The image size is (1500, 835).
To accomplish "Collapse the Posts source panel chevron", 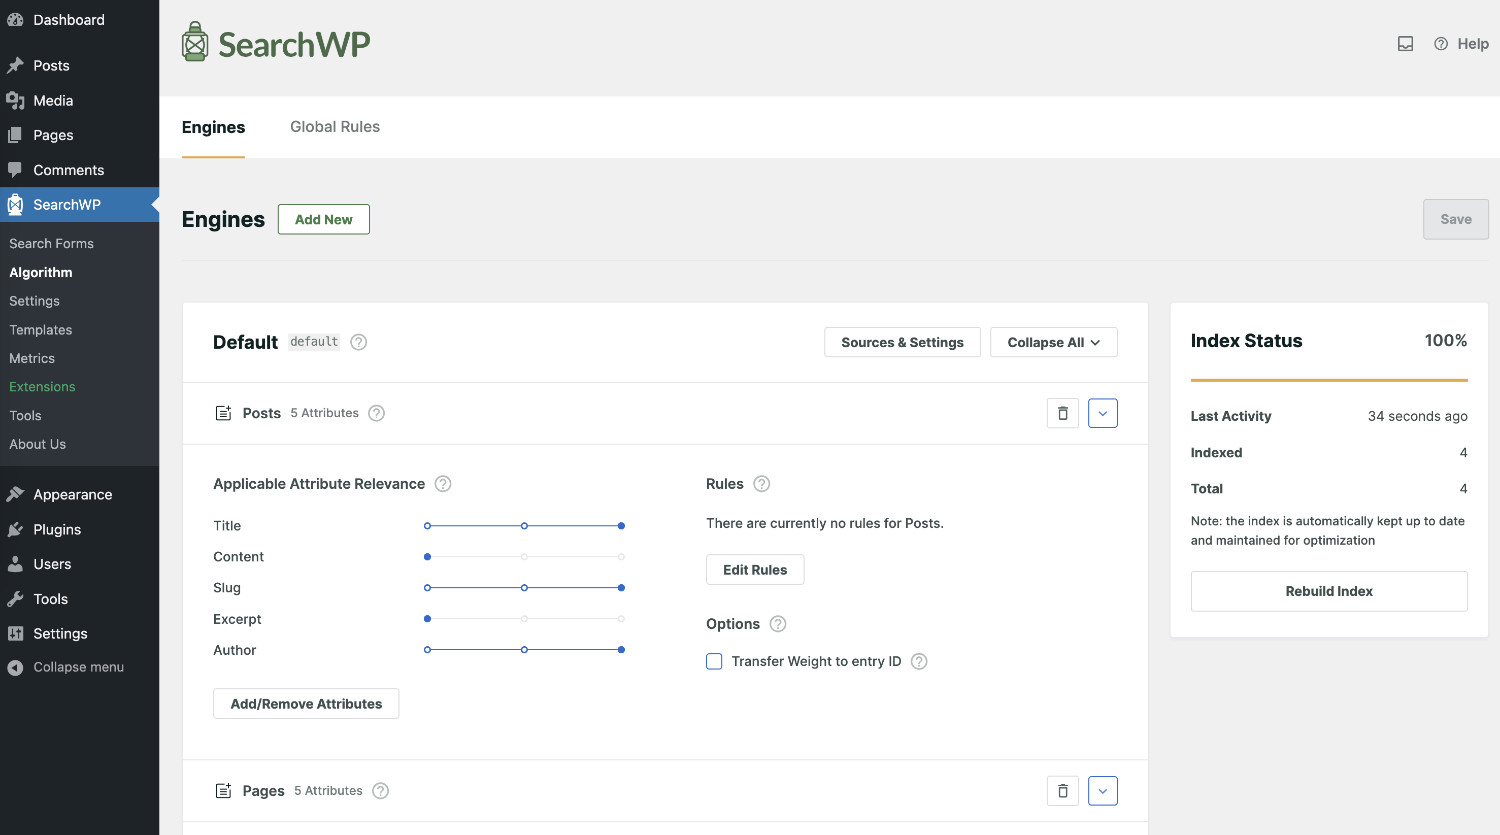I will 1102,413.
